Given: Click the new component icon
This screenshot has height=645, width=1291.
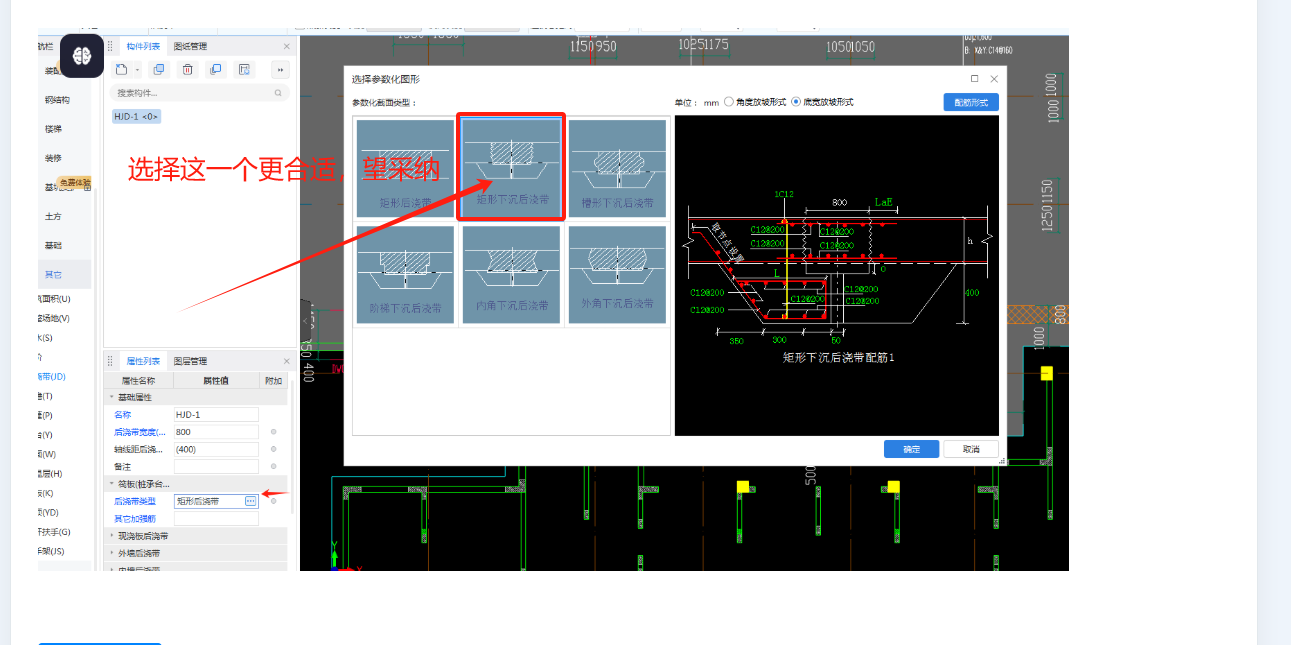Looking at the screenshot, I should pos(120,69).
